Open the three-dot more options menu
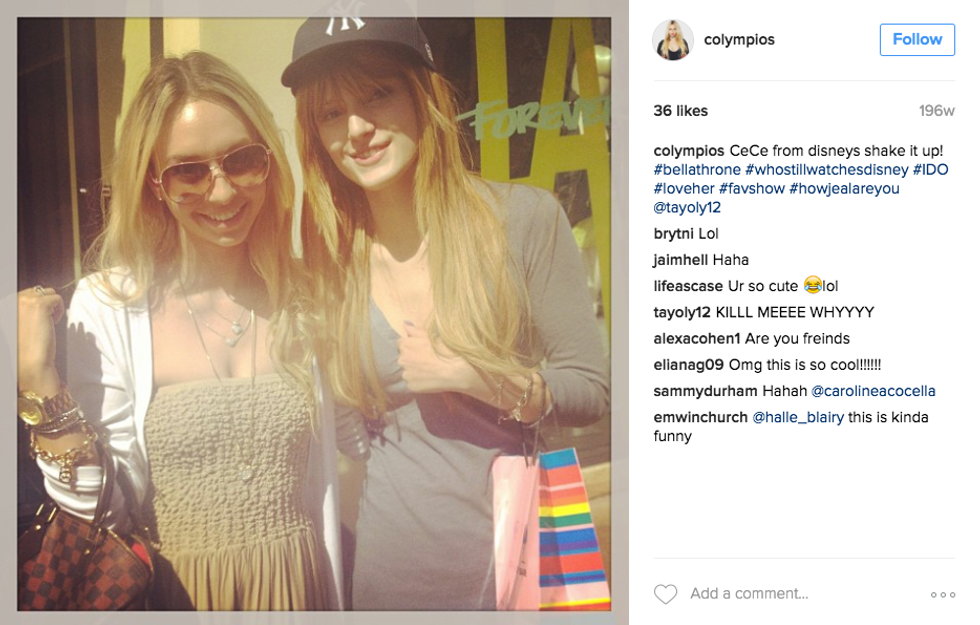This screenshot has height=625, width=980. [942, 594]
